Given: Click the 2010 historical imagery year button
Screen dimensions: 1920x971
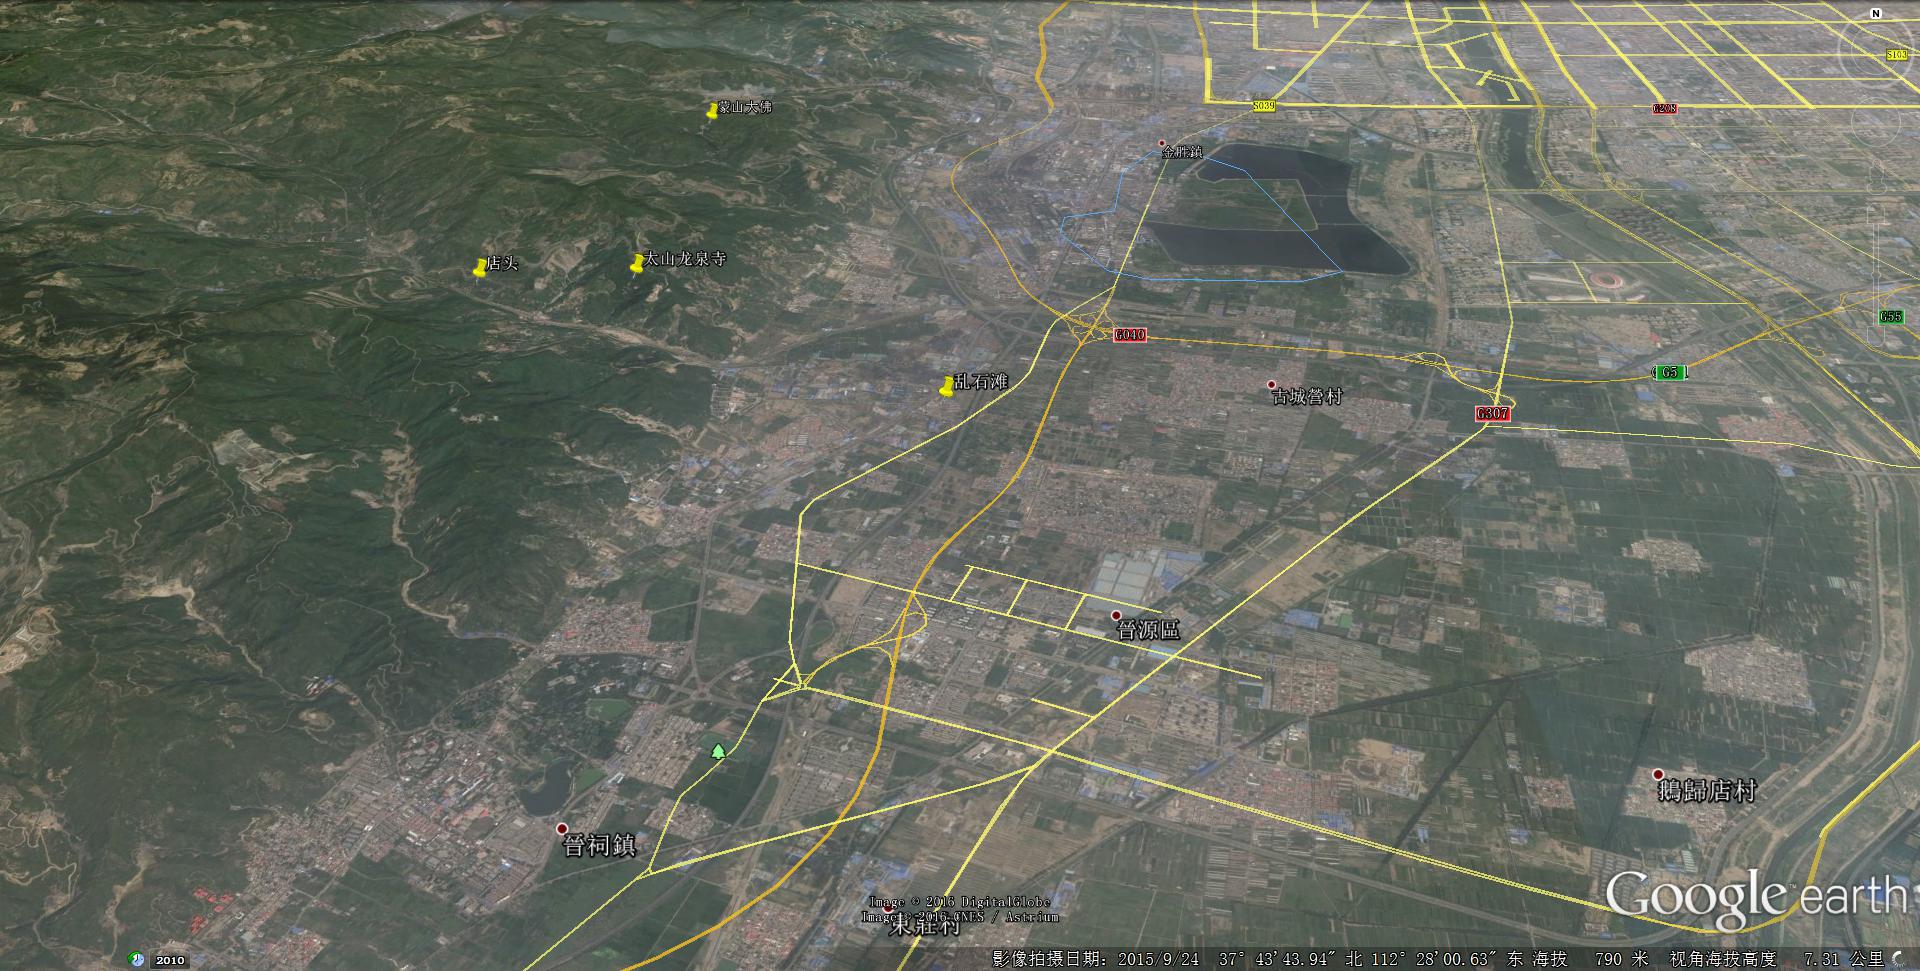Looking at the screenshot, I should coord(170,960).
